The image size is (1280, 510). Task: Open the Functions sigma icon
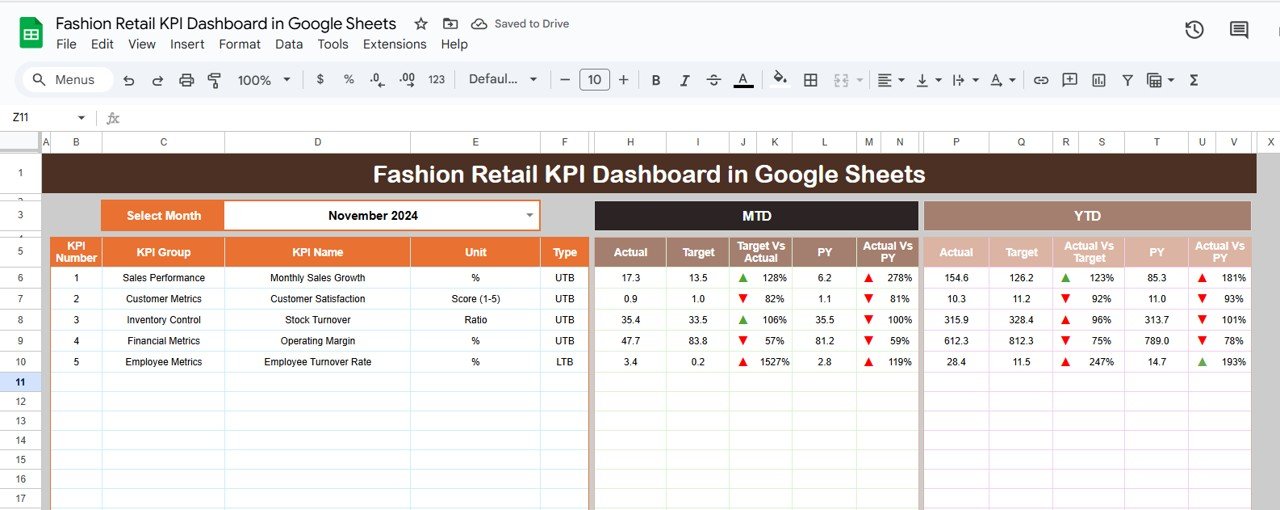[1194, 80]
